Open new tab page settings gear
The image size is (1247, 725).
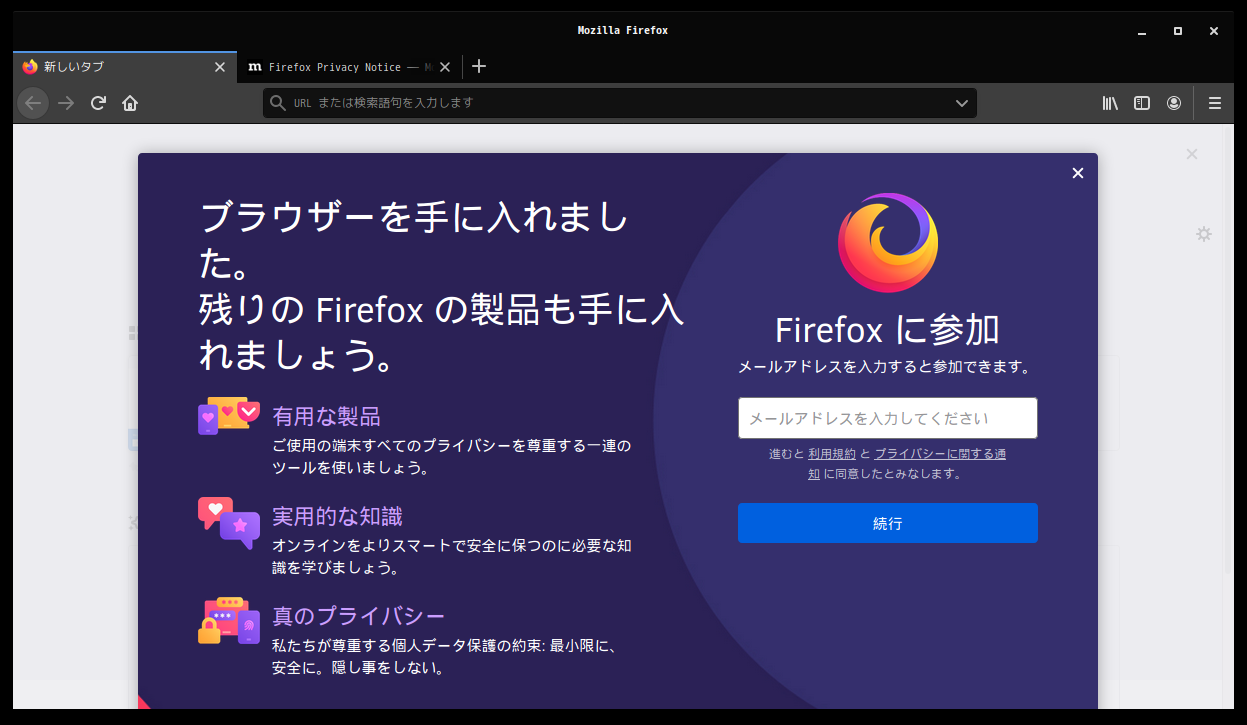coord(1204,234)
